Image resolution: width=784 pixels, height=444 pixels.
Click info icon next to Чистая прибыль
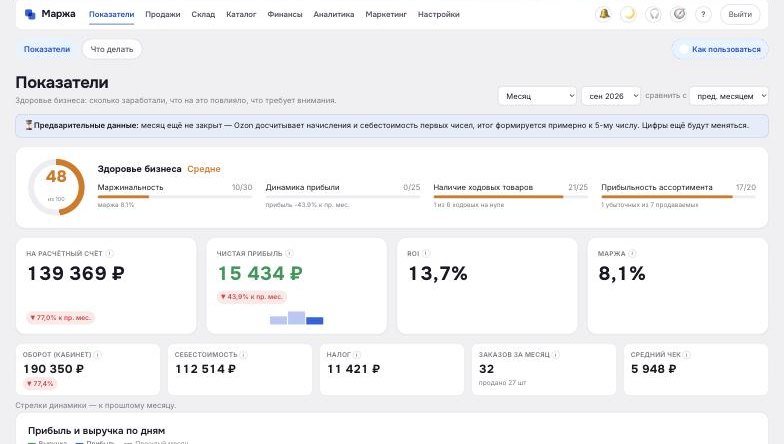point(289,254)
